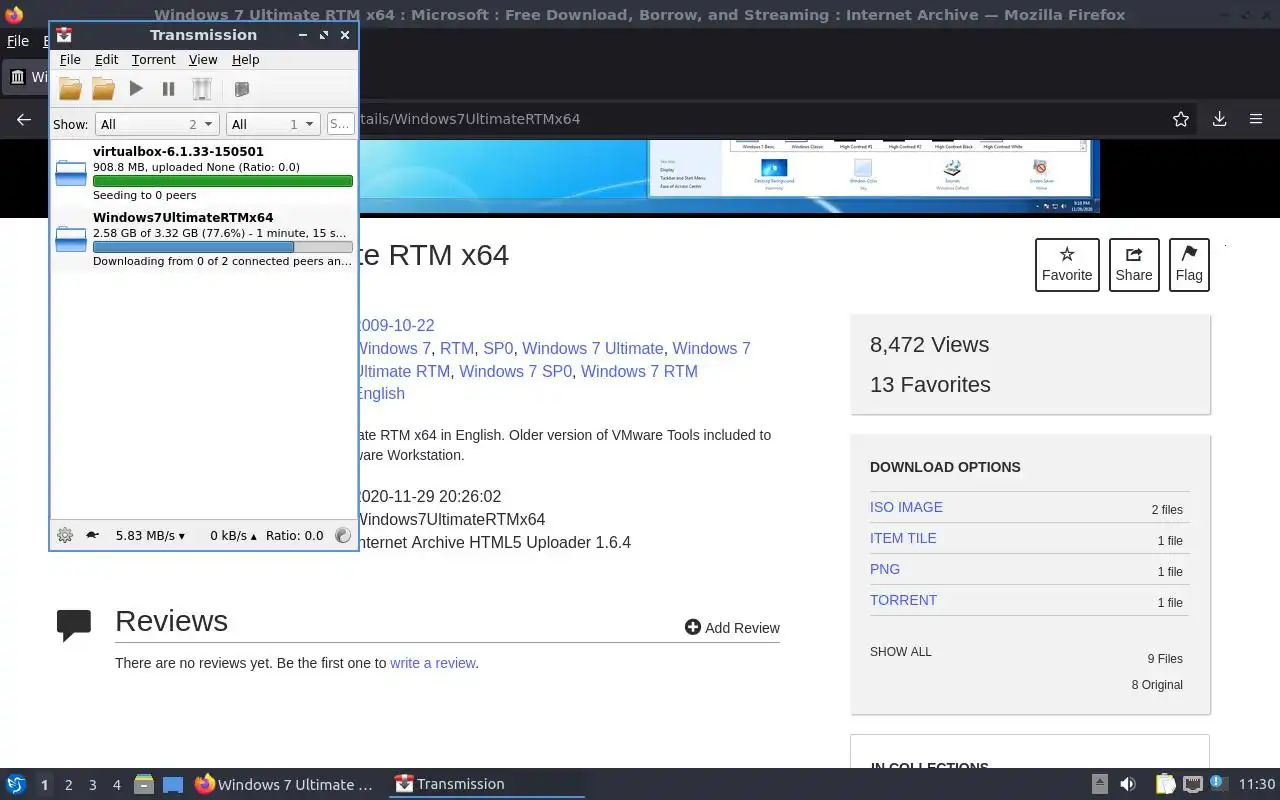Select the virtualbox-6.1.33-150501 torrent title

[x=178, y=152]
